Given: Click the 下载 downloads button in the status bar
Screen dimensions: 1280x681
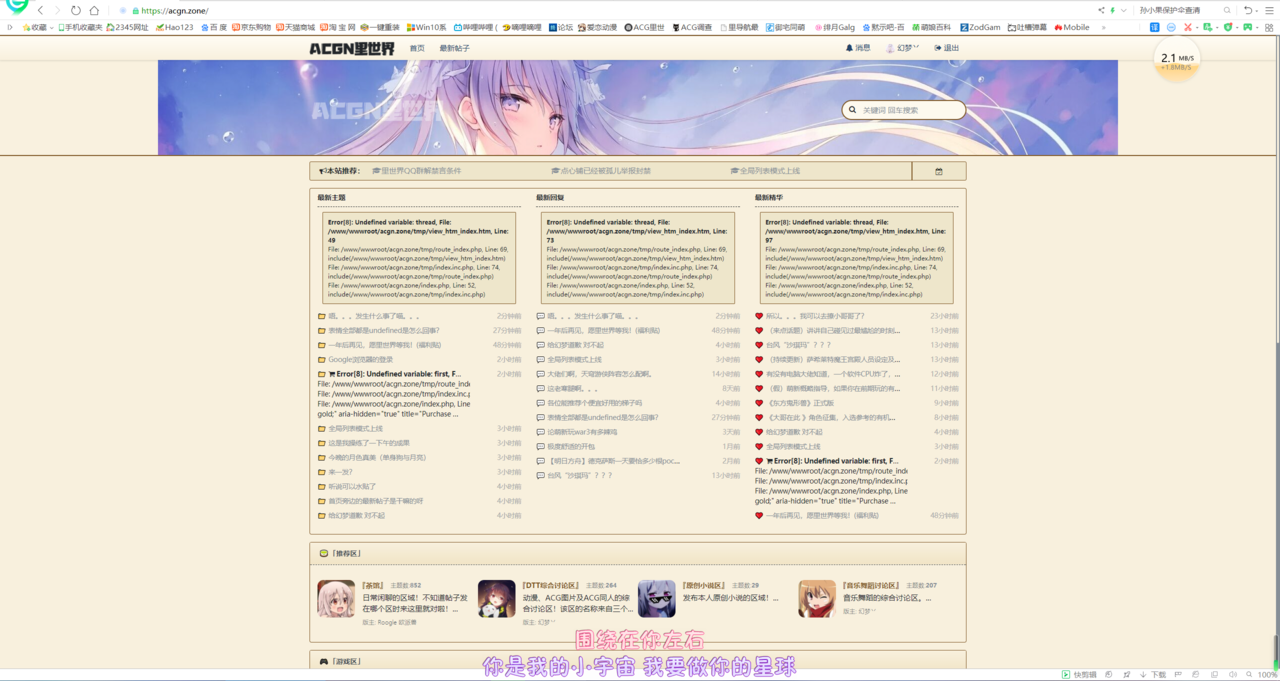Looking at the screenshot, I should pyautogui.click(x=1152, y=675).
